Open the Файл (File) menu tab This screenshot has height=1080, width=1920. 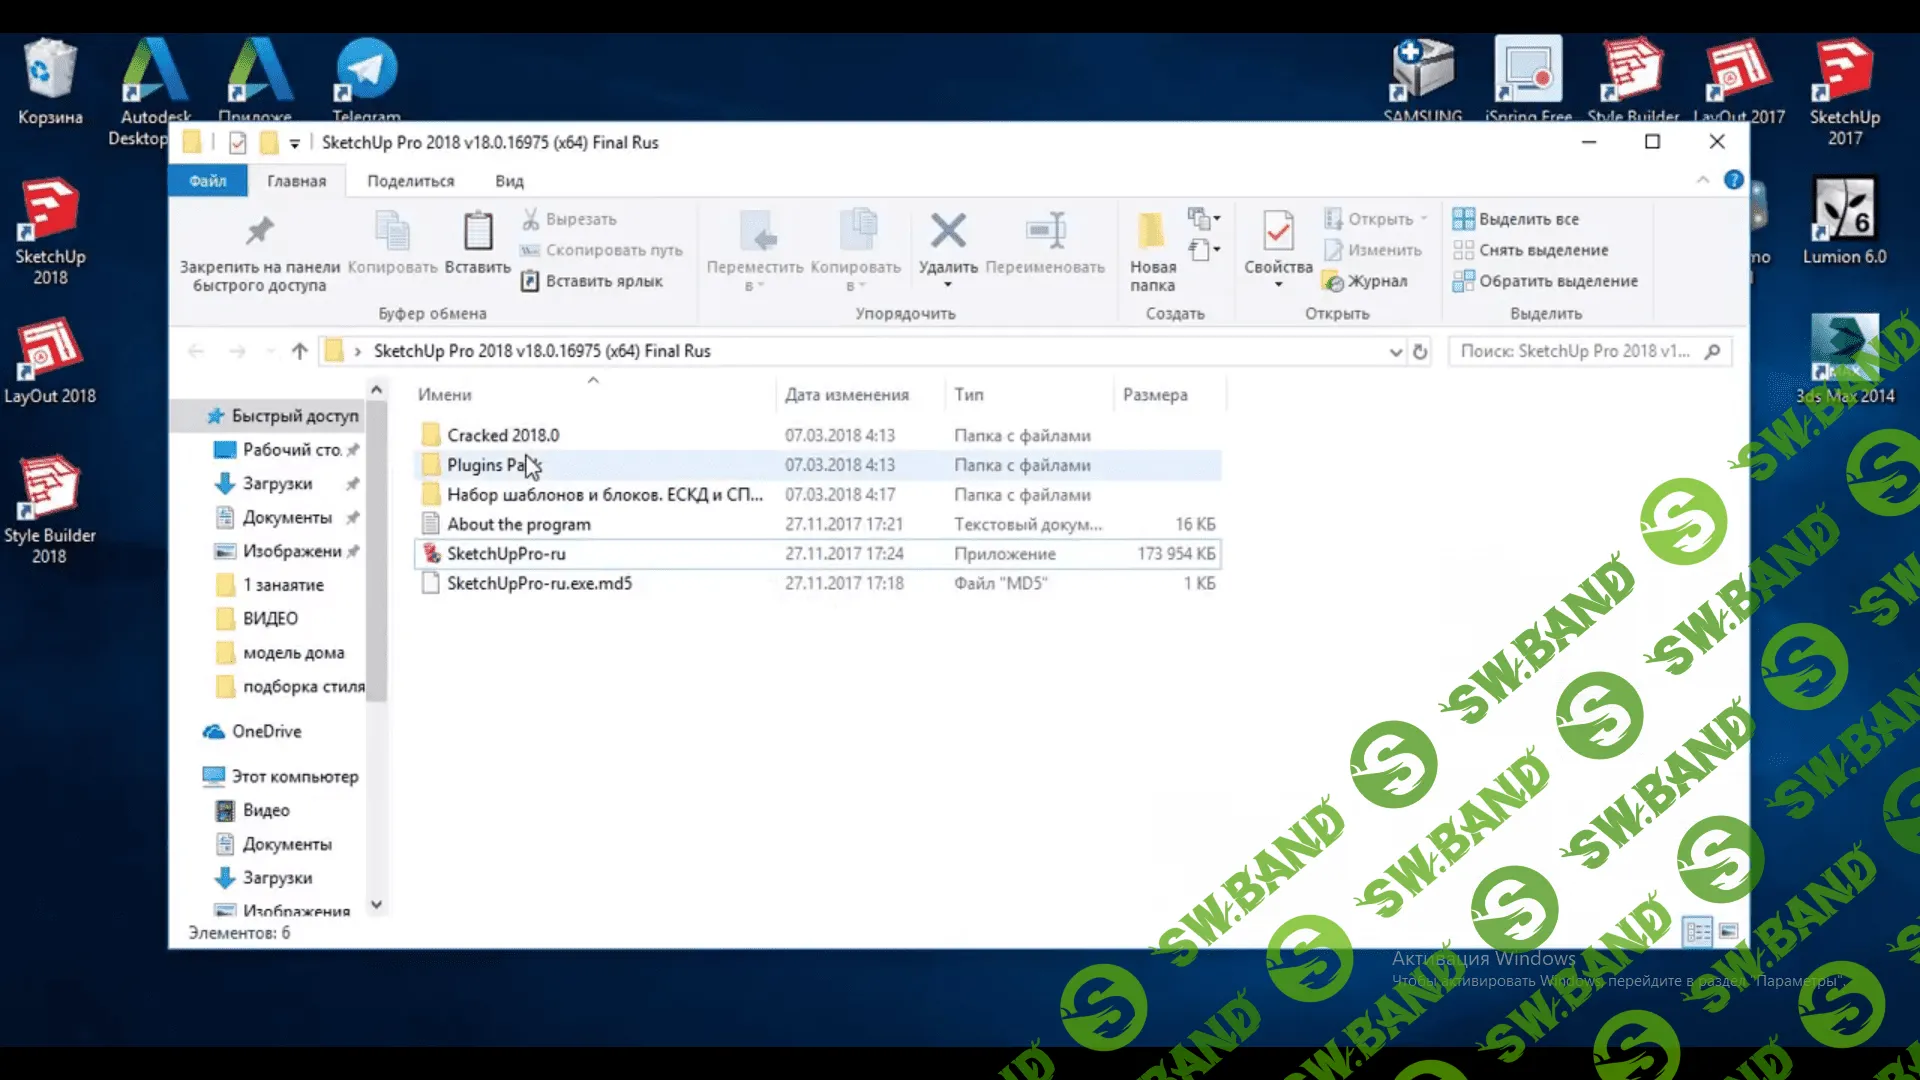[208, 181]
